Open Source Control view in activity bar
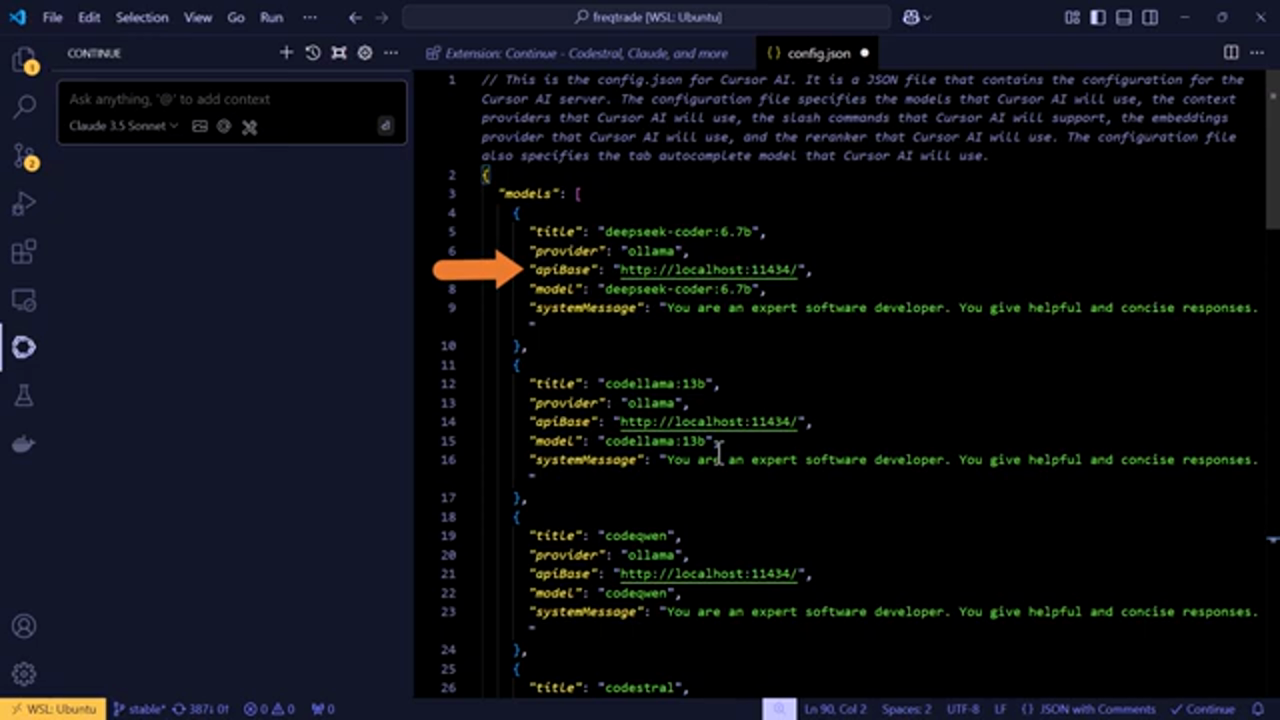This screenshot has width=1280, height=720. (24, 155)
